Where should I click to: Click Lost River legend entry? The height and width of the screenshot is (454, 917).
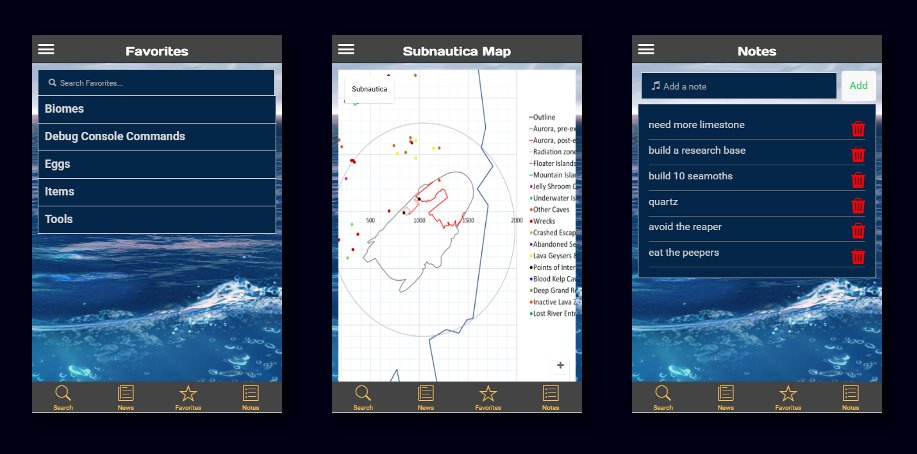pyautogui.click(x=553, y=314)
